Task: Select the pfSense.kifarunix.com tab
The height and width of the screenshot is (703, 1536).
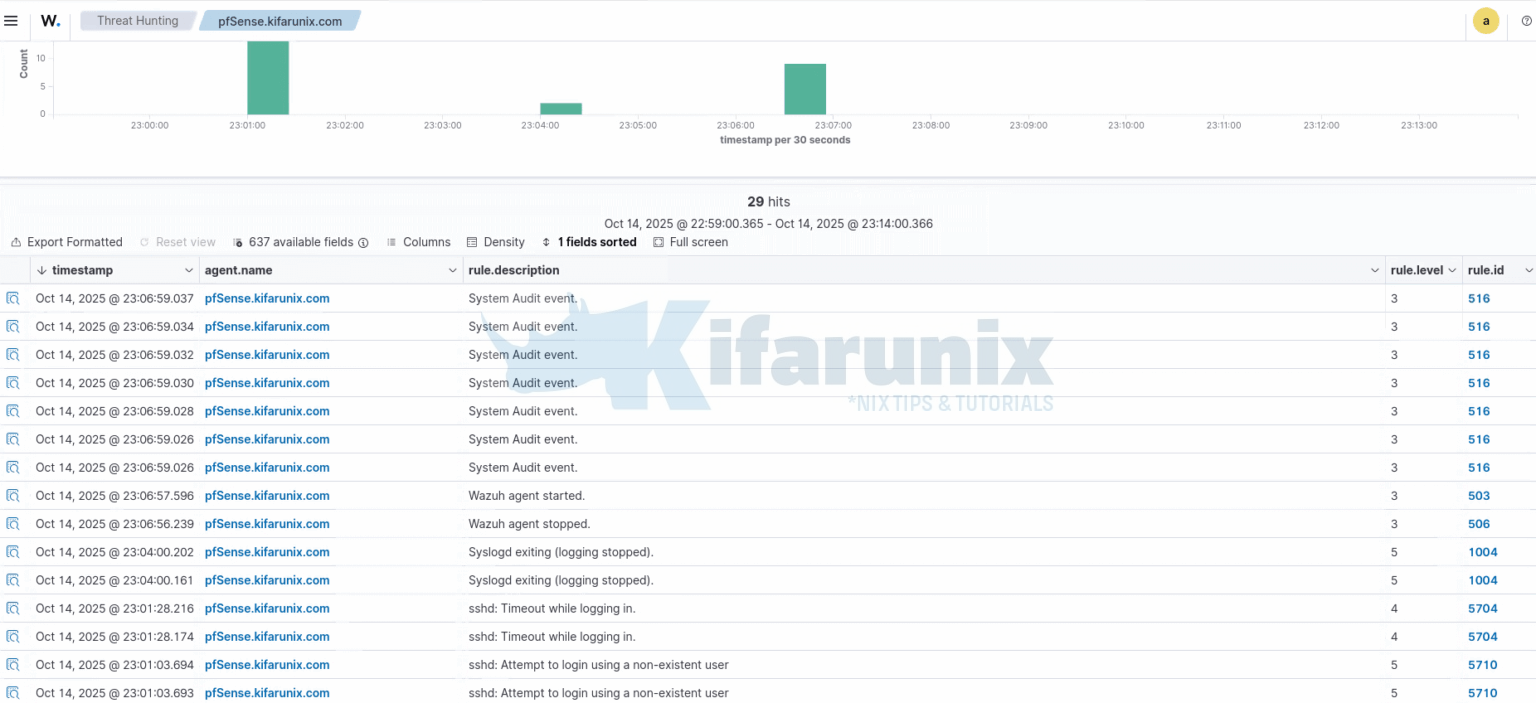Action: pyautogui.click(x=280, y=20)
